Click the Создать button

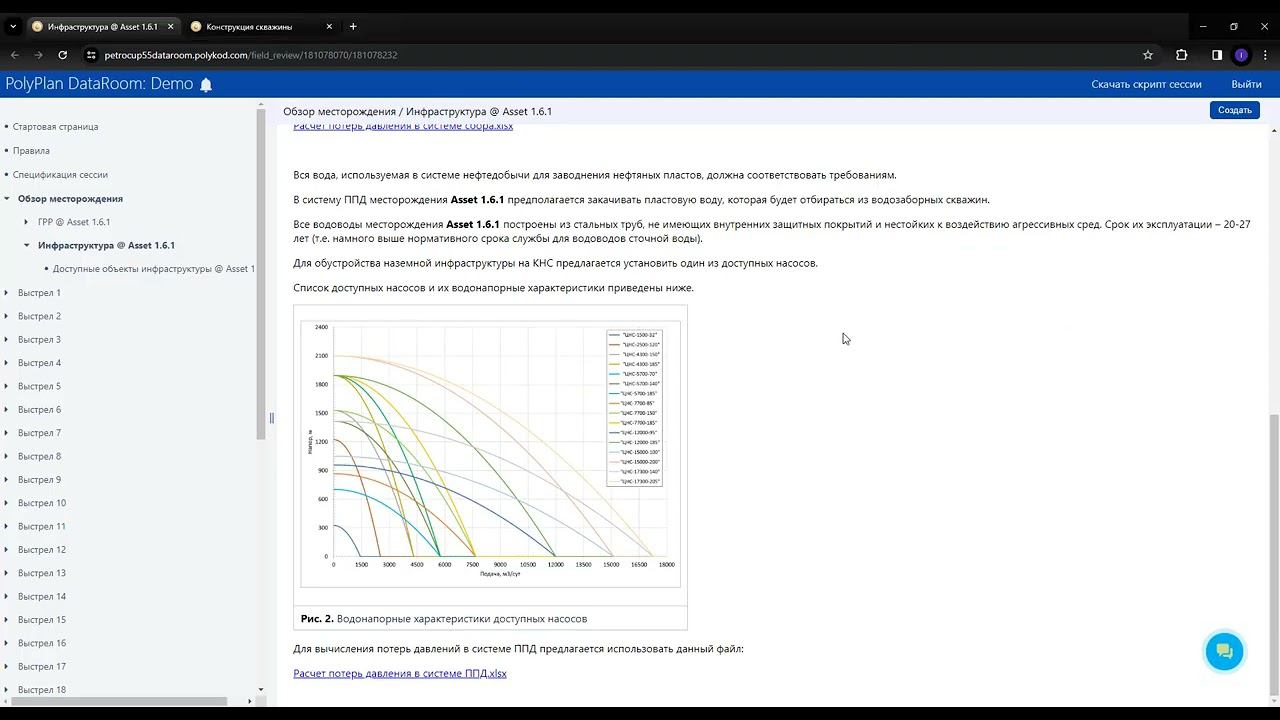tap(1234, 110)
